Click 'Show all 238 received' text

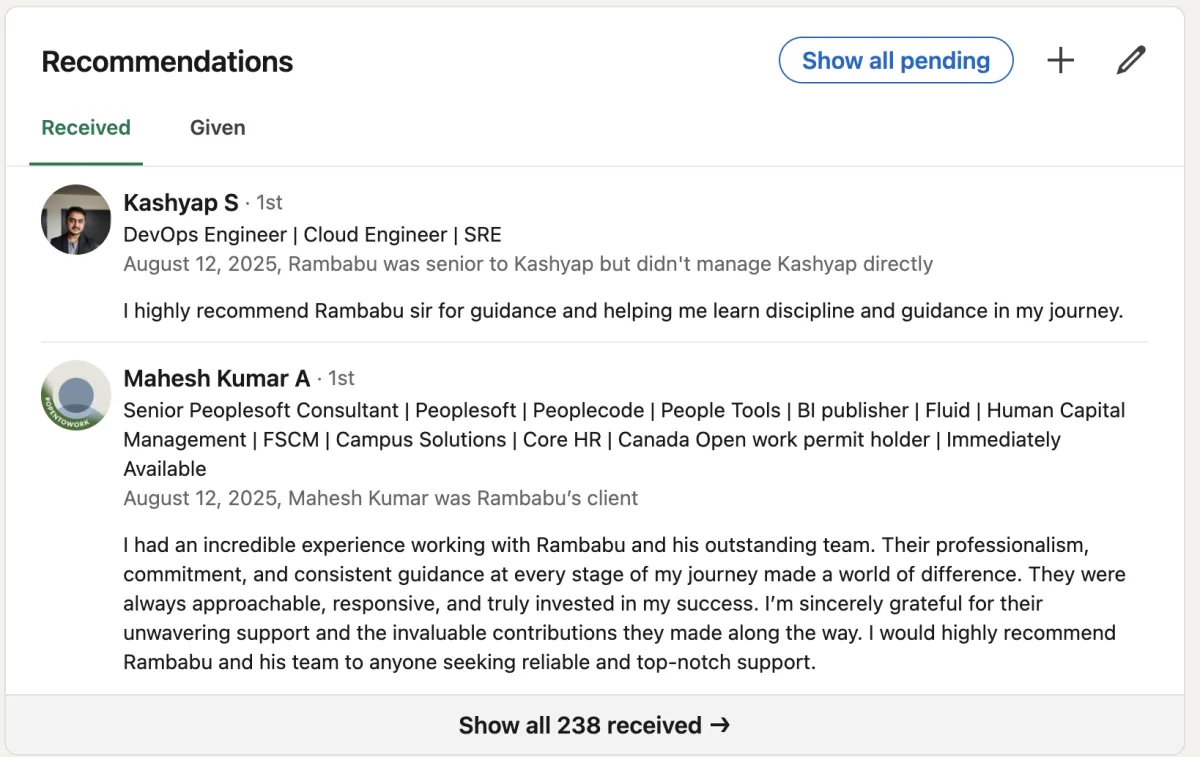click(x=580, y=725)
